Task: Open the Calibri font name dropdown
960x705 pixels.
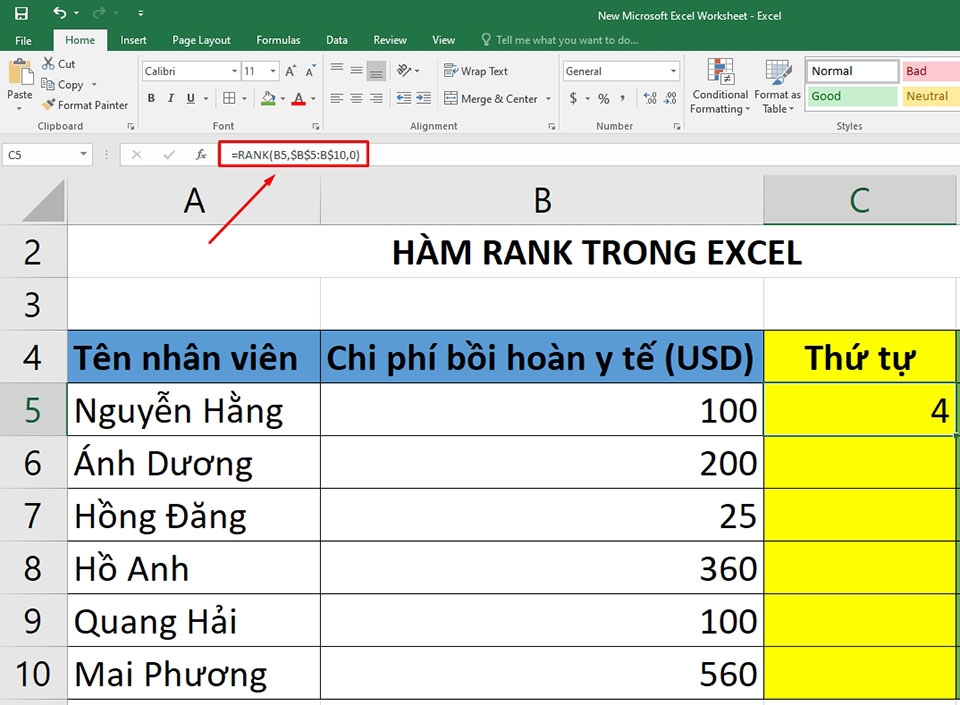Action: click(x=189, y=71)
